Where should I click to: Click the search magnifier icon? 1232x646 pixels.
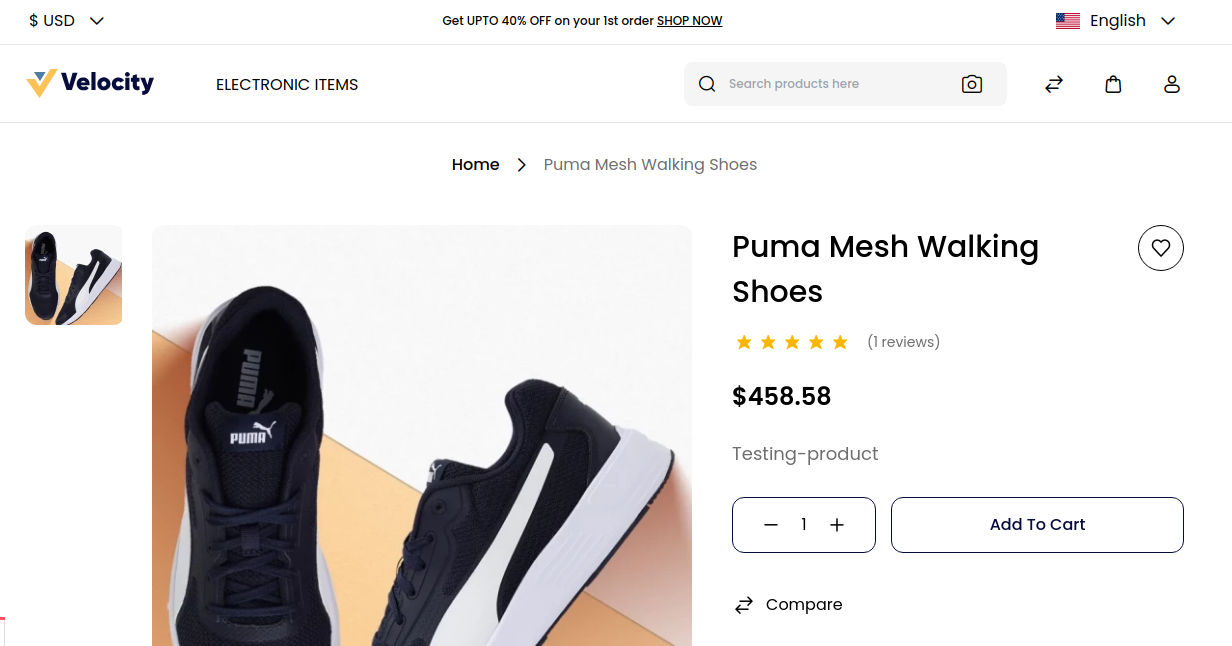click(x=707, y=84)
